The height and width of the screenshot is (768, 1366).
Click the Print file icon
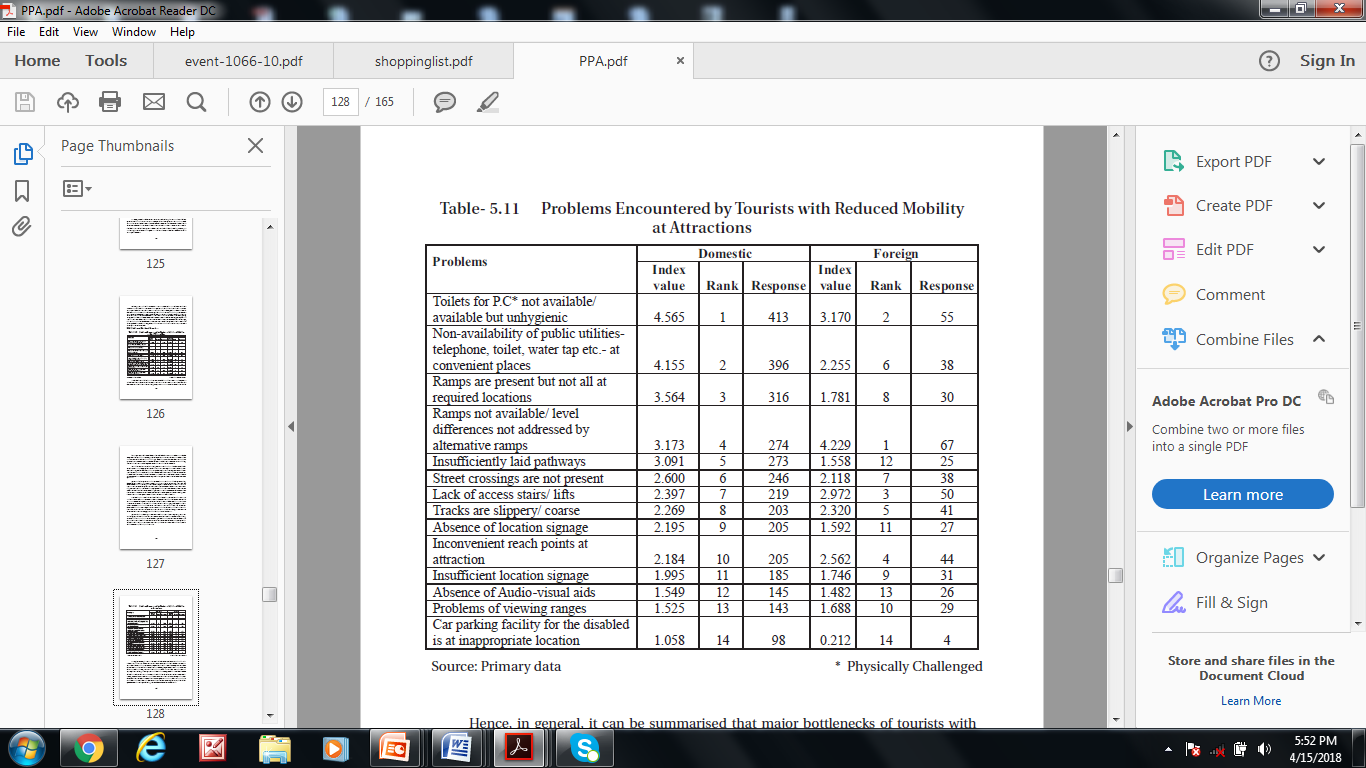(110, 102)
